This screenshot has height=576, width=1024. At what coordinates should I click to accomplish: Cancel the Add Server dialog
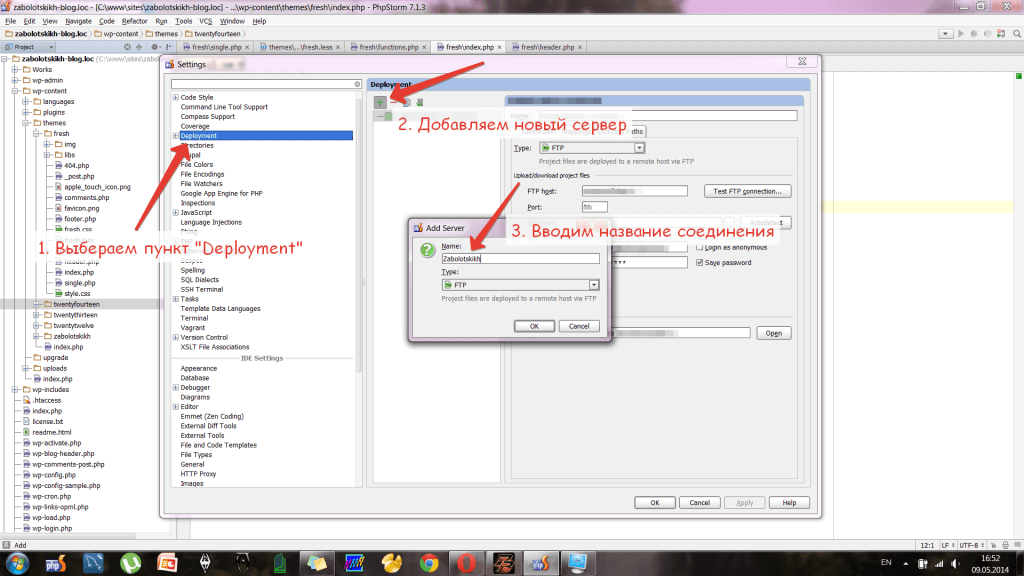[x=579, y=326]
